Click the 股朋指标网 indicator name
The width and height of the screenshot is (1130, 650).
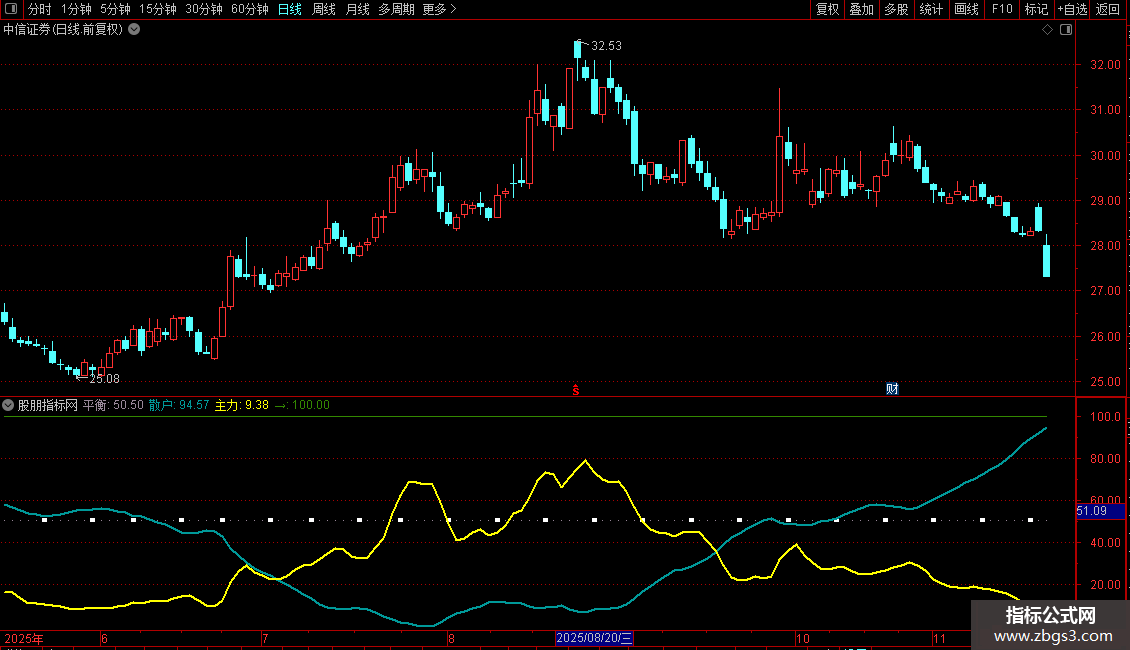tap(48, 405)
